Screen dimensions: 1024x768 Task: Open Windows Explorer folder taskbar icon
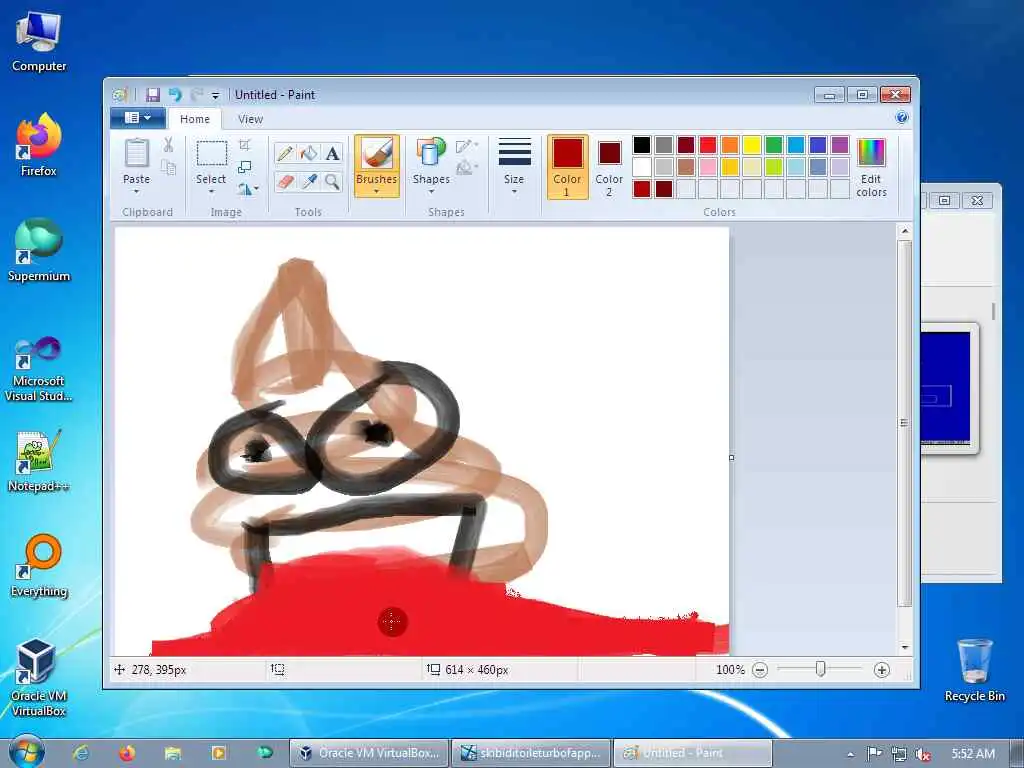[172, 753]
